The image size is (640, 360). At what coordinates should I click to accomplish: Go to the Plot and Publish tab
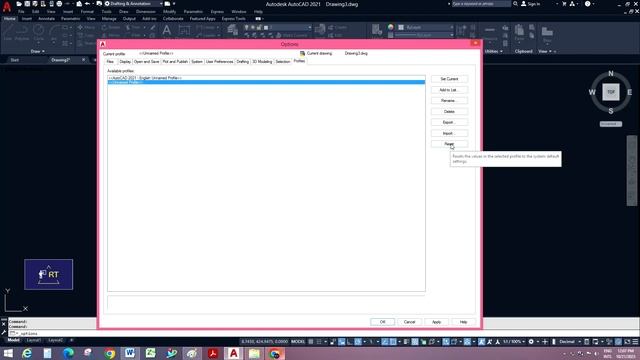click(175, 62)
